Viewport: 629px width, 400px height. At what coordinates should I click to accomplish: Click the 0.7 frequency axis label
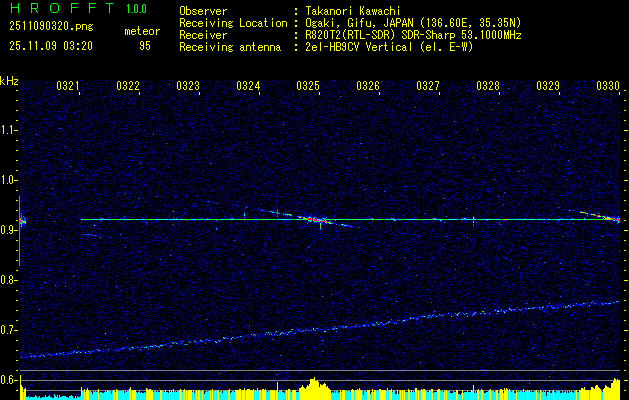point(9,330)
